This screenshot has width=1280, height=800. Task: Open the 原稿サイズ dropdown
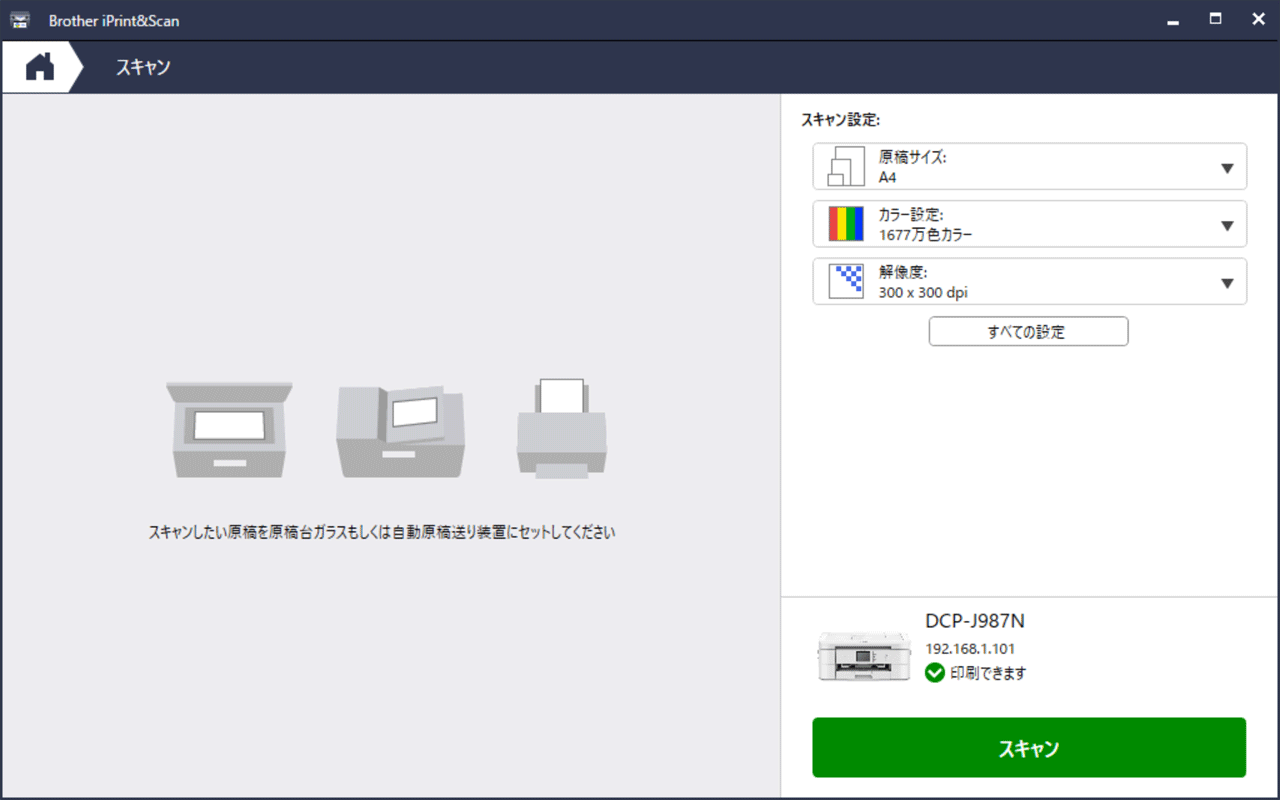(x=1228, y=166)
